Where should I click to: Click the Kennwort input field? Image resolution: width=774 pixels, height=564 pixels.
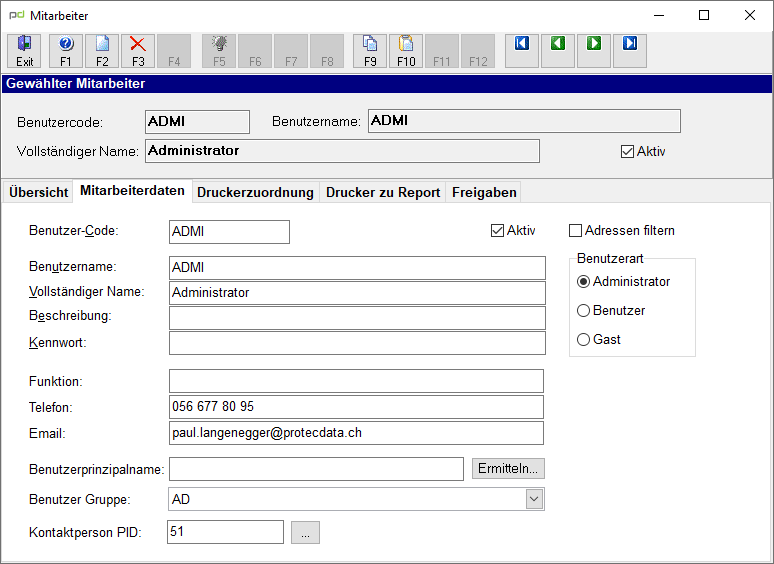click(357, 343)
